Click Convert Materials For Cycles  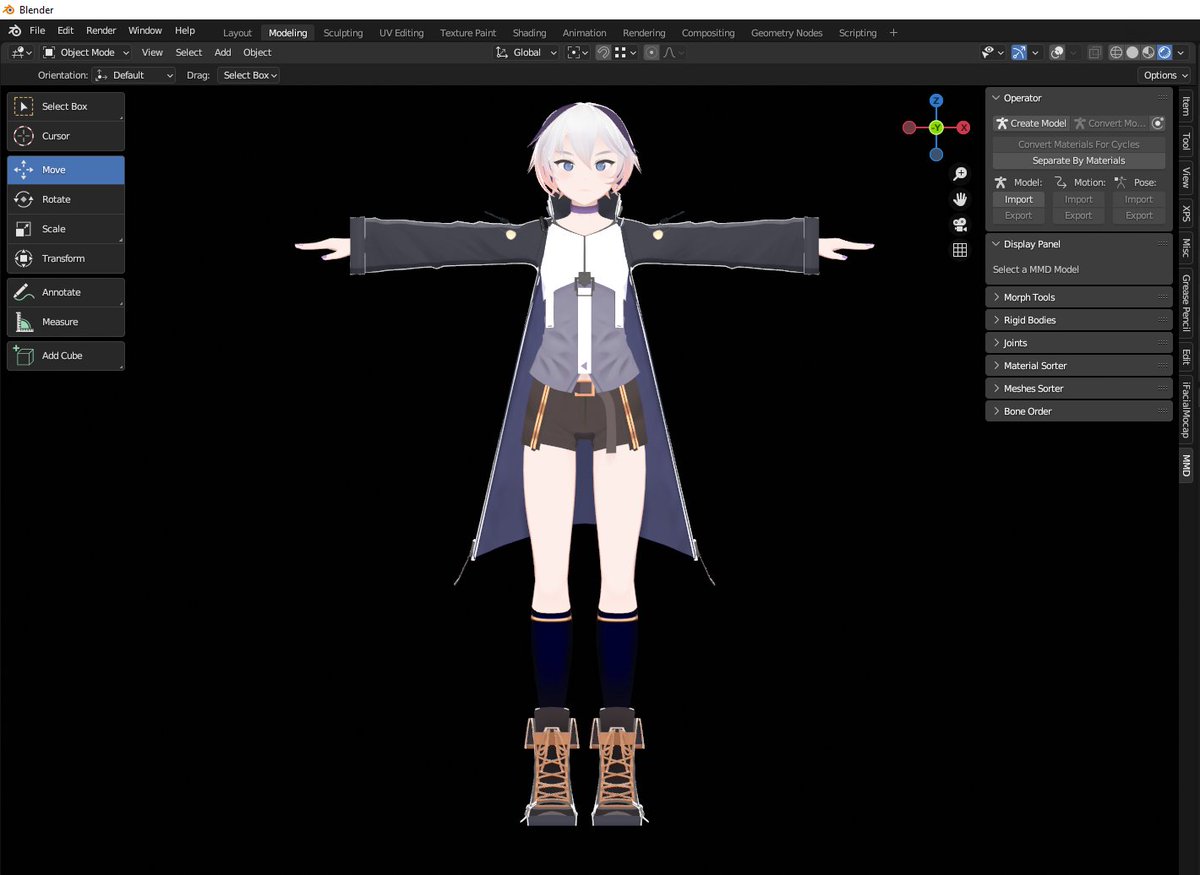(1078, 145)
